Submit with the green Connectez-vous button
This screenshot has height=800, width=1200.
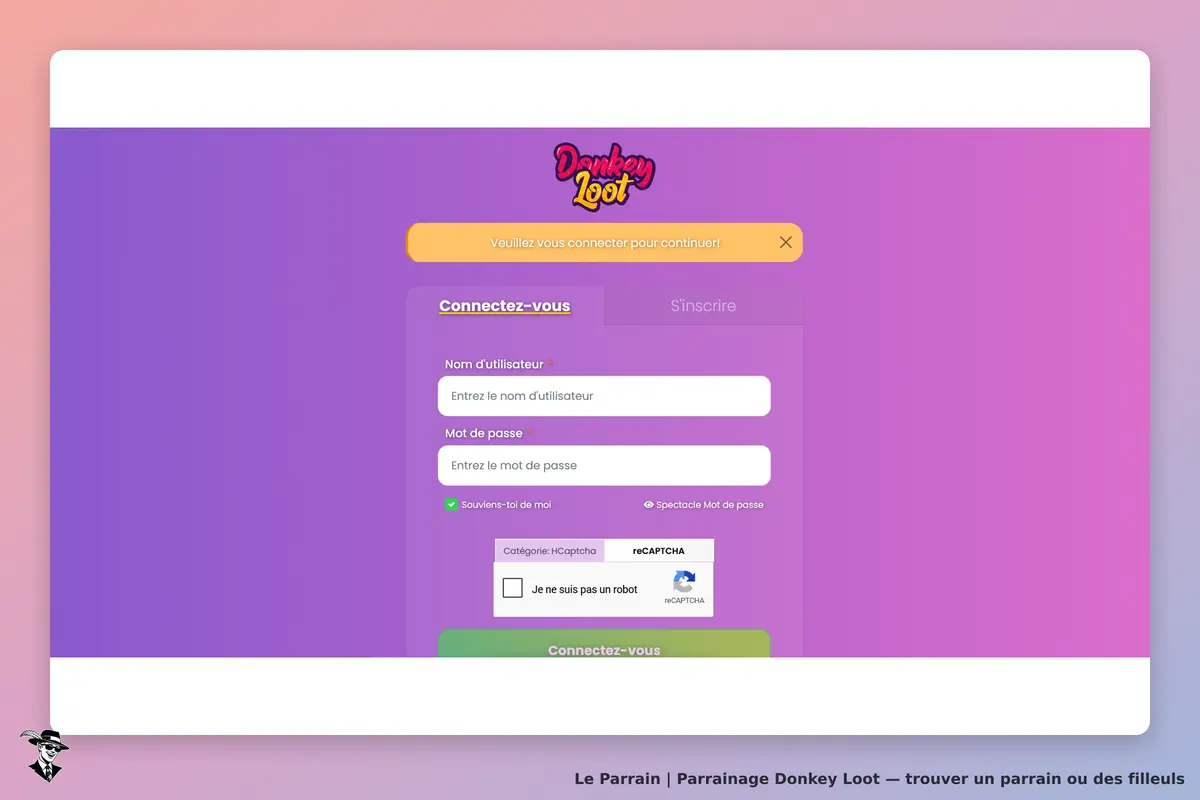click(x=604, y=644)
